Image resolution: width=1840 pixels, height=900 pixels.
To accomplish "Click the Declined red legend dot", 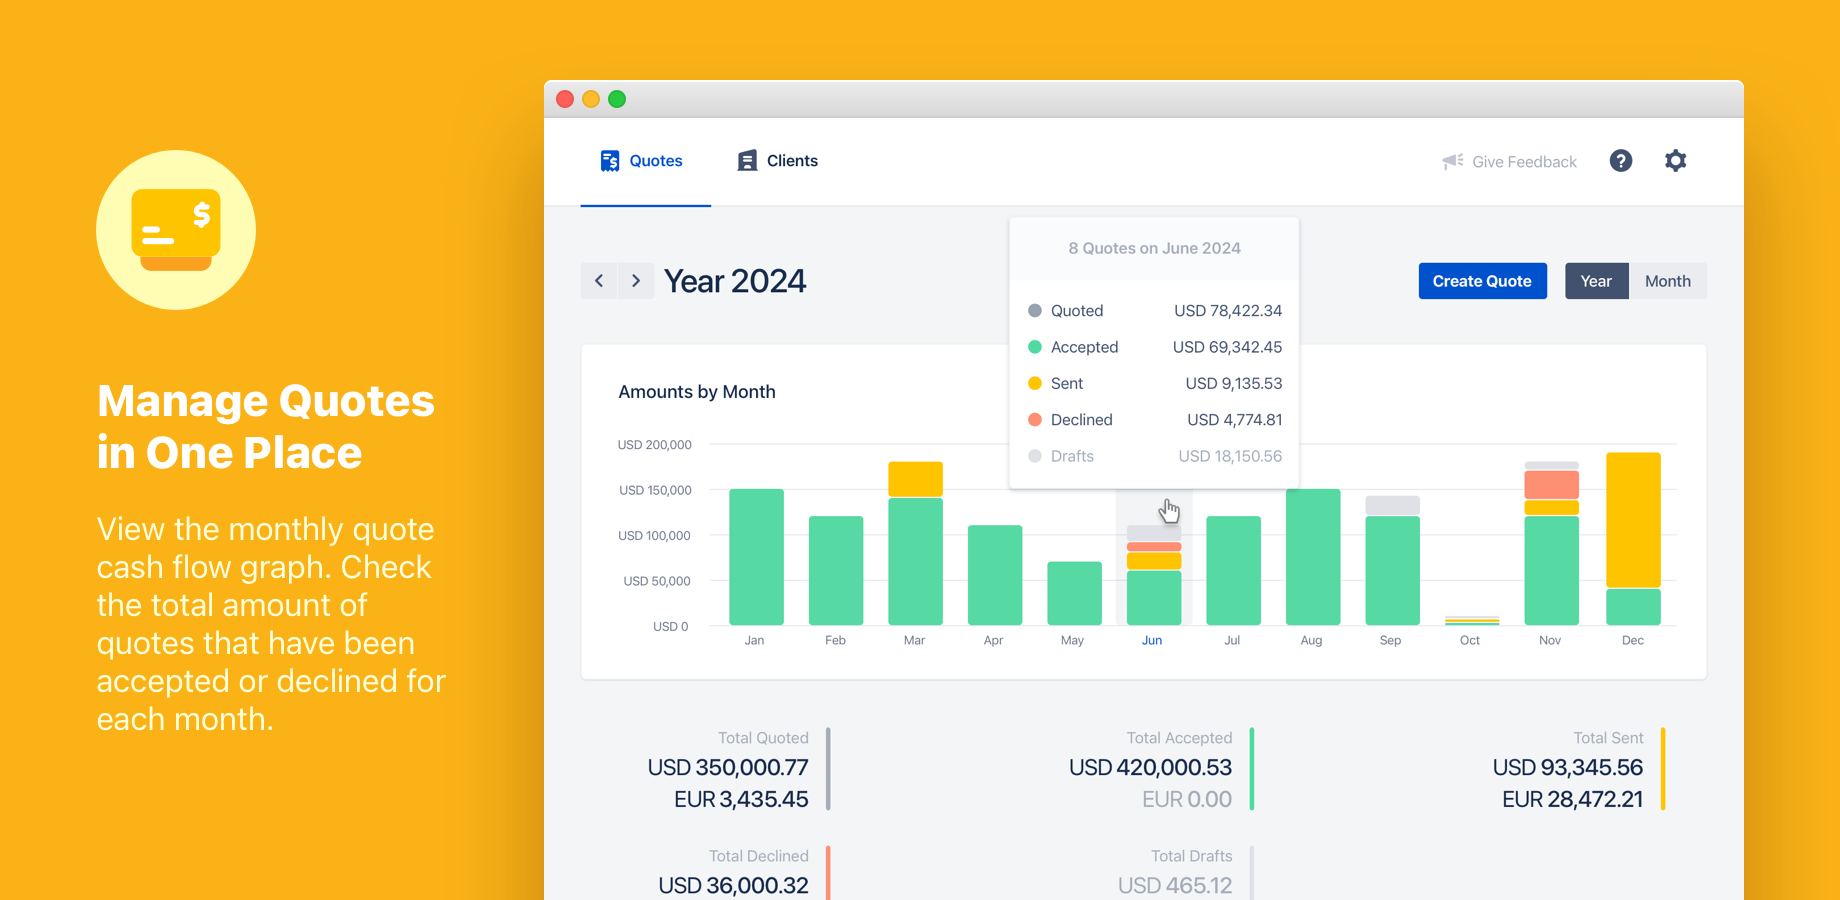I will (x=1035, y=420).
